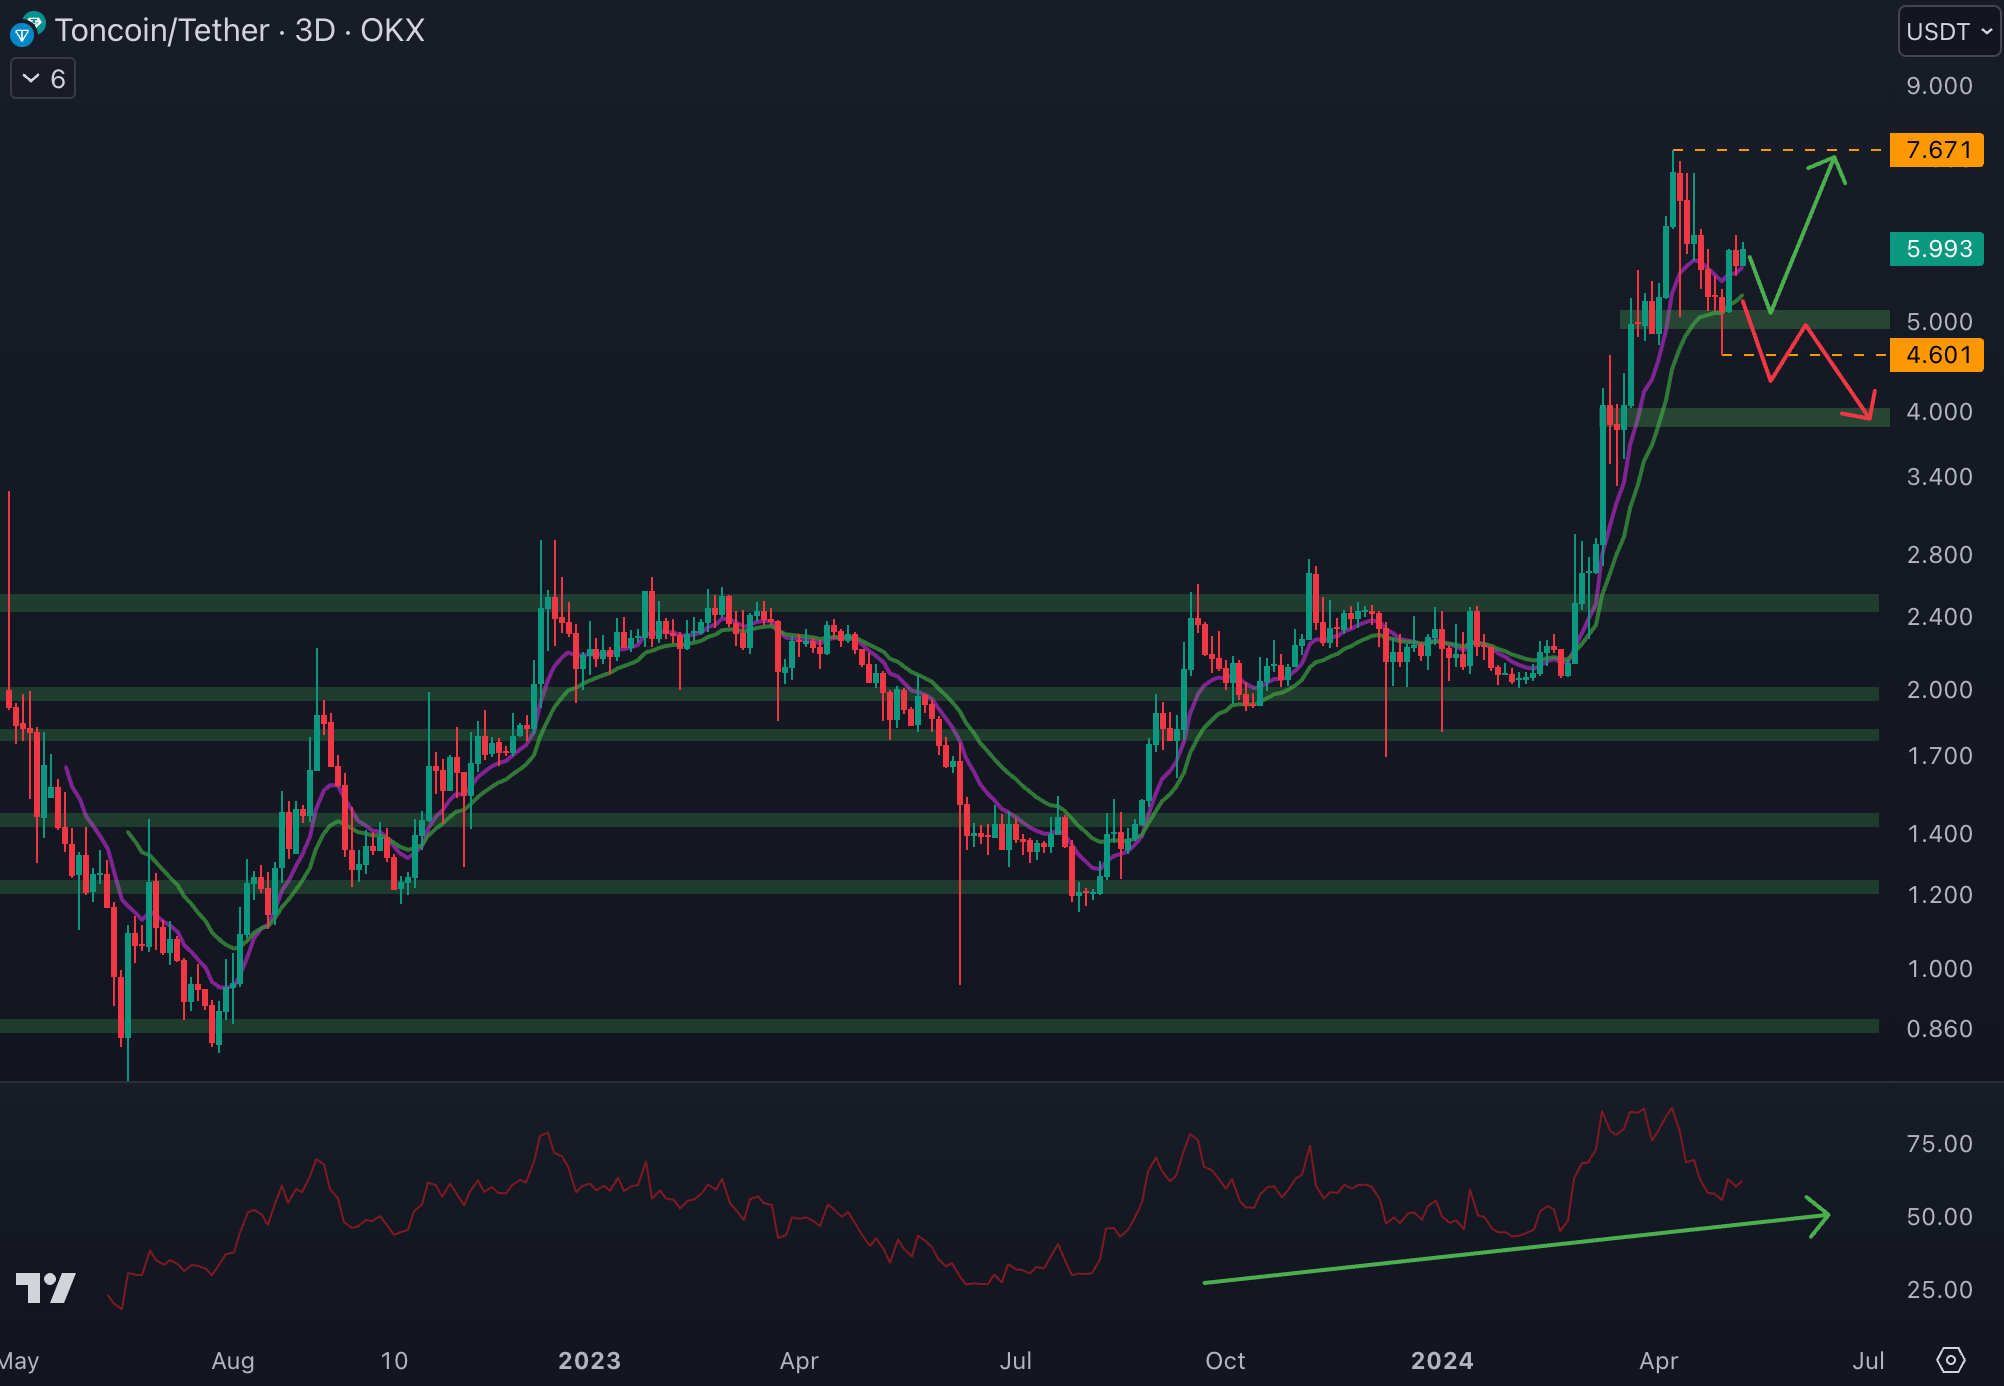Click the 9.000 price scale label
Image resolution: width=2004 pixels, height=1386 pixels.
(x=1938, y=86)
